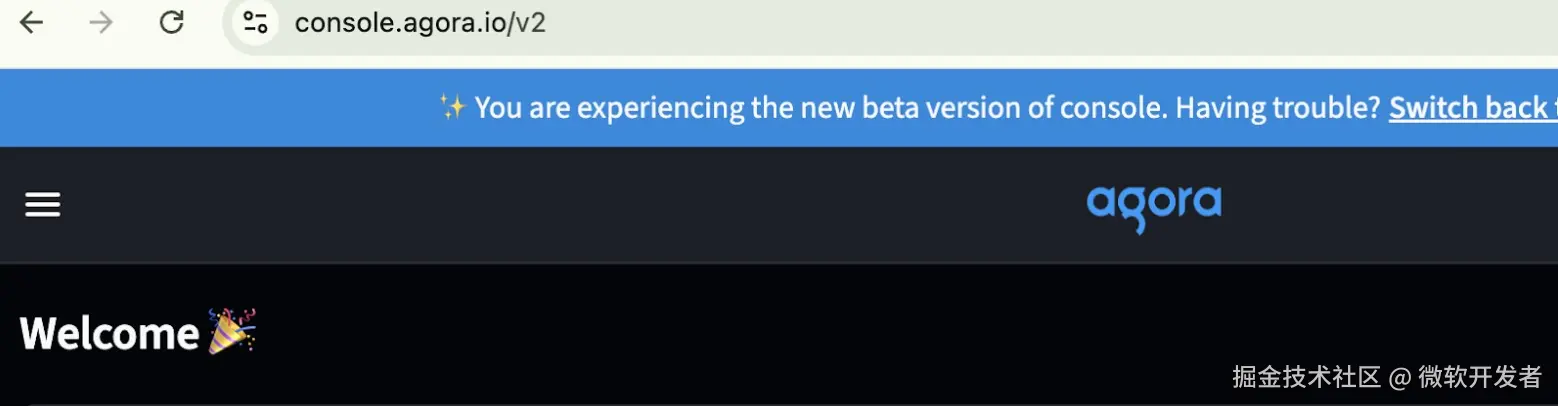Image resolution: width=1558 pixels, height=406 pixels.
Task: Open the hamburger navigation menu
Action: point(43,205)
